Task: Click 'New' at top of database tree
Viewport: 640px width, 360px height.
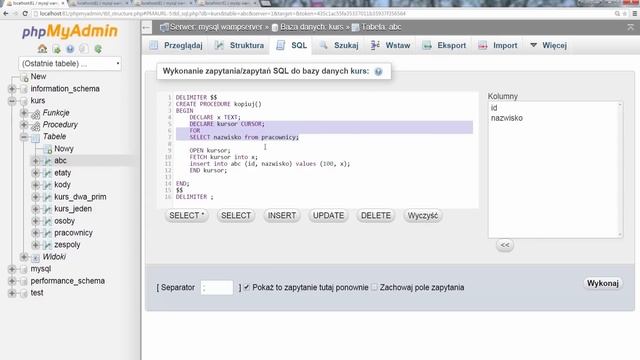Action: click(38, 76)
